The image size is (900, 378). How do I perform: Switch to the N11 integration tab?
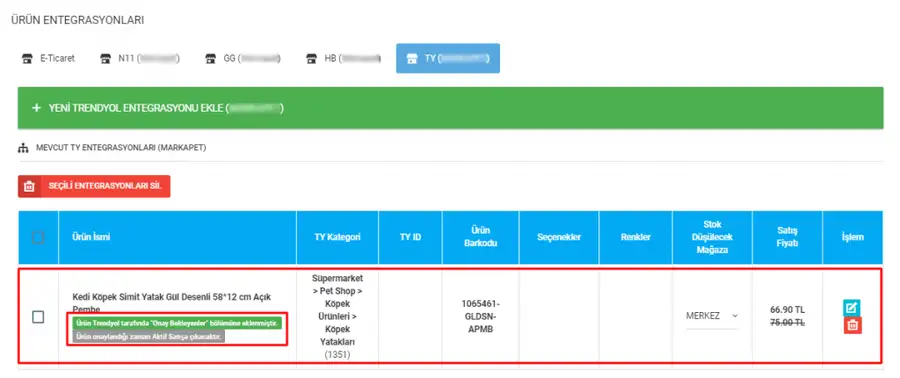140,59
